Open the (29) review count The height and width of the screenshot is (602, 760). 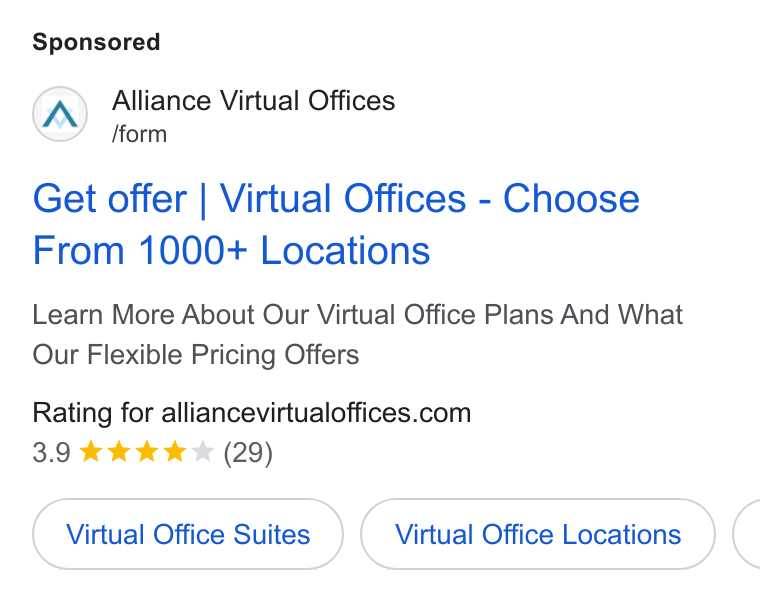[x=248, y=453]
